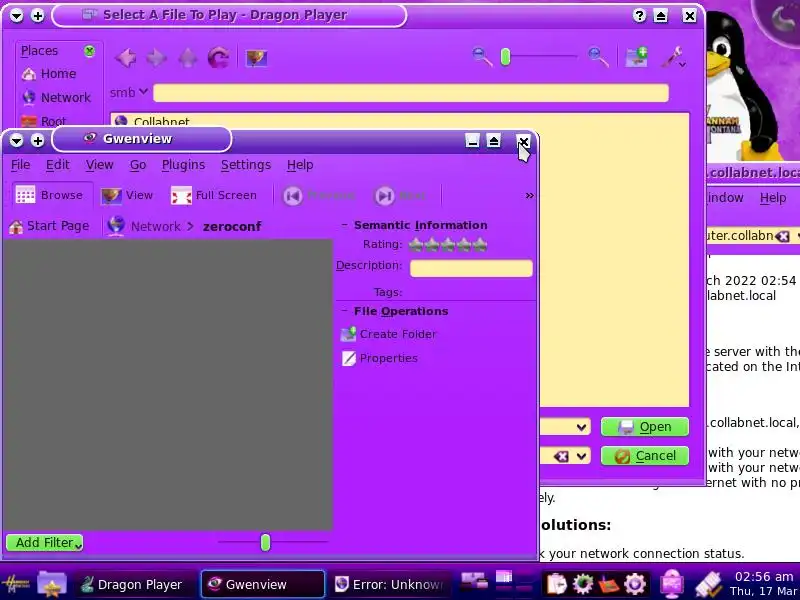Open Network in the Places panel

[56, 97]
